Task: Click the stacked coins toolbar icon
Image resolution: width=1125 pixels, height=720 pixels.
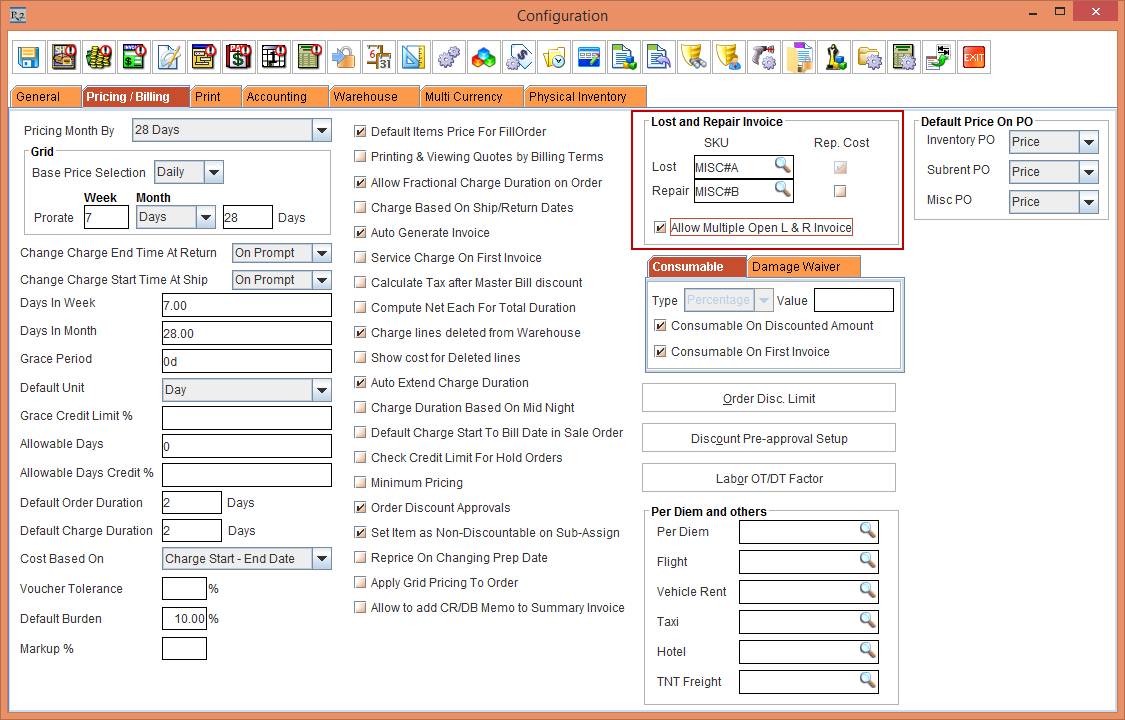Action: pyautogui.click(x=98, y=57)
